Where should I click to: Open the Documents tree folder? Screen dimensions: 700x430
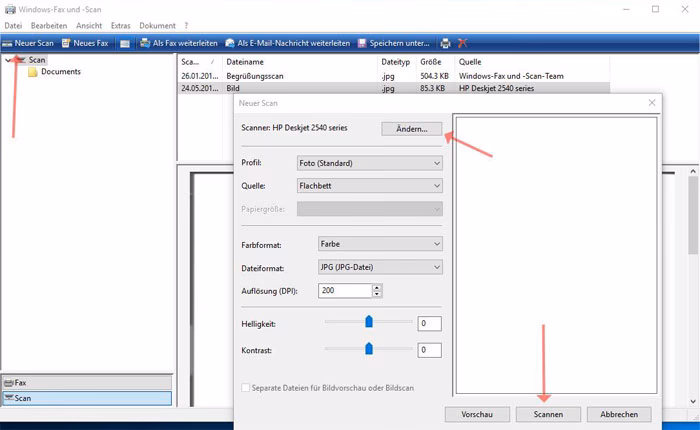pos(61,72)
